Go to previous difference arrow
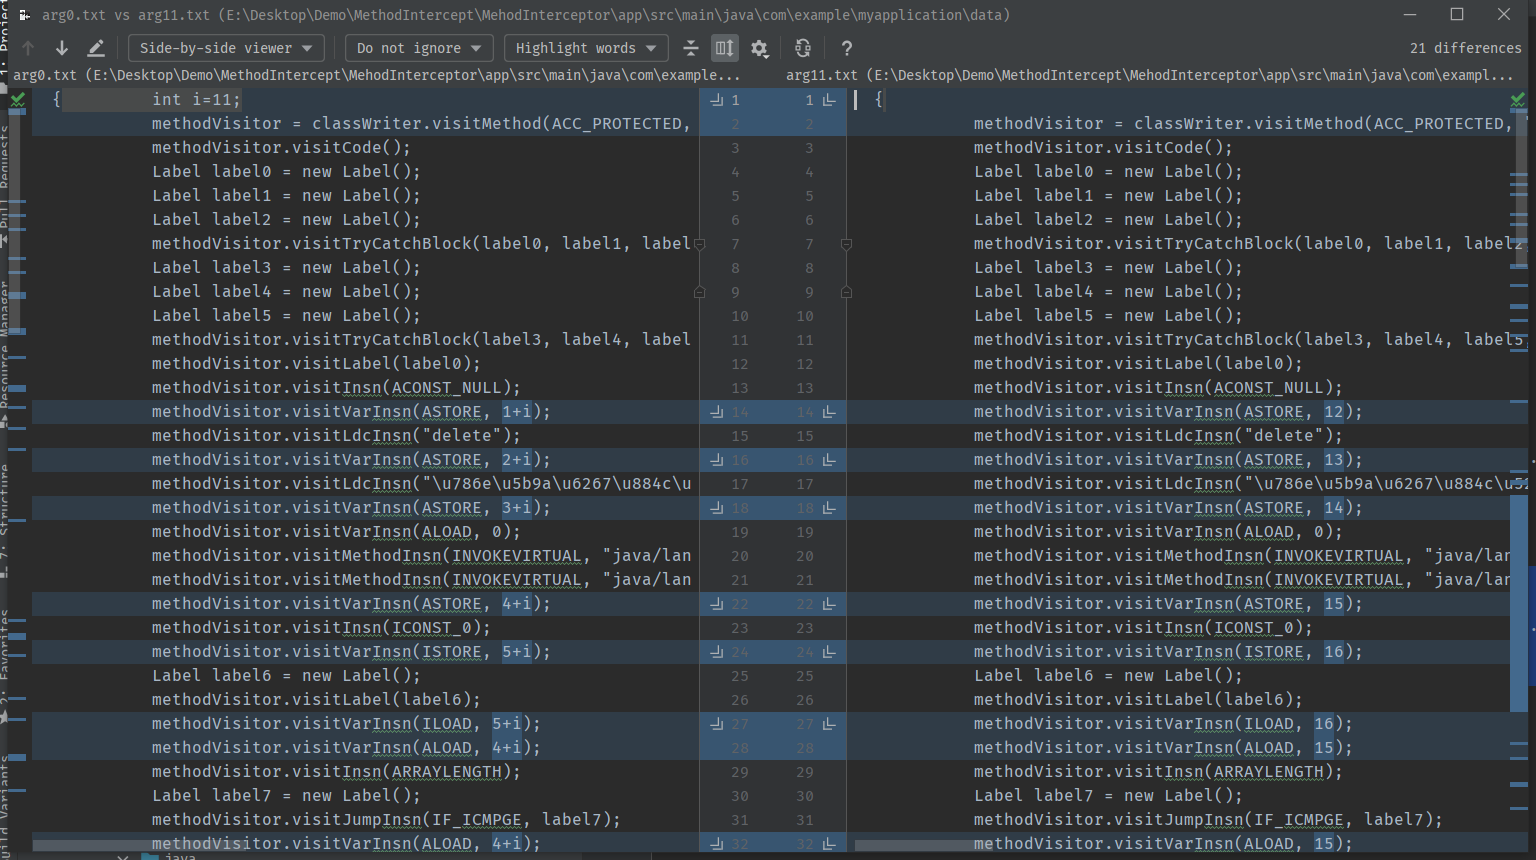 coord(28,48)
